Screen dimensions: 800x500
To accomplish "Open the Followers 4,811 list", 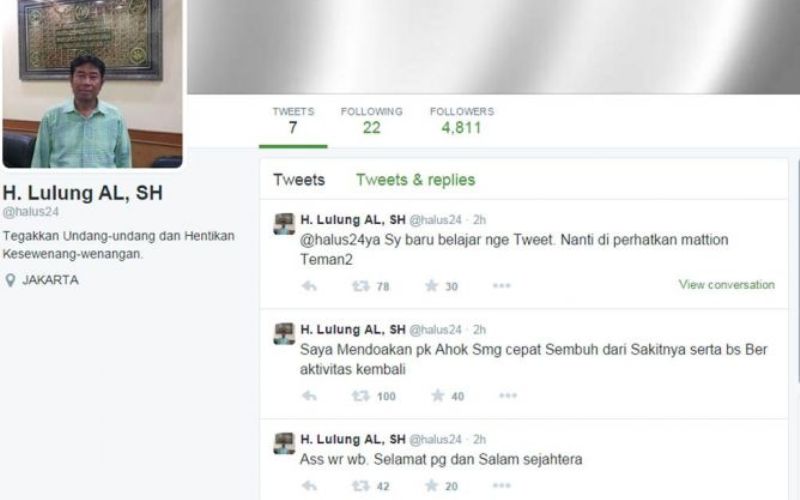I will pyautogui.click(x=462, y=120).
